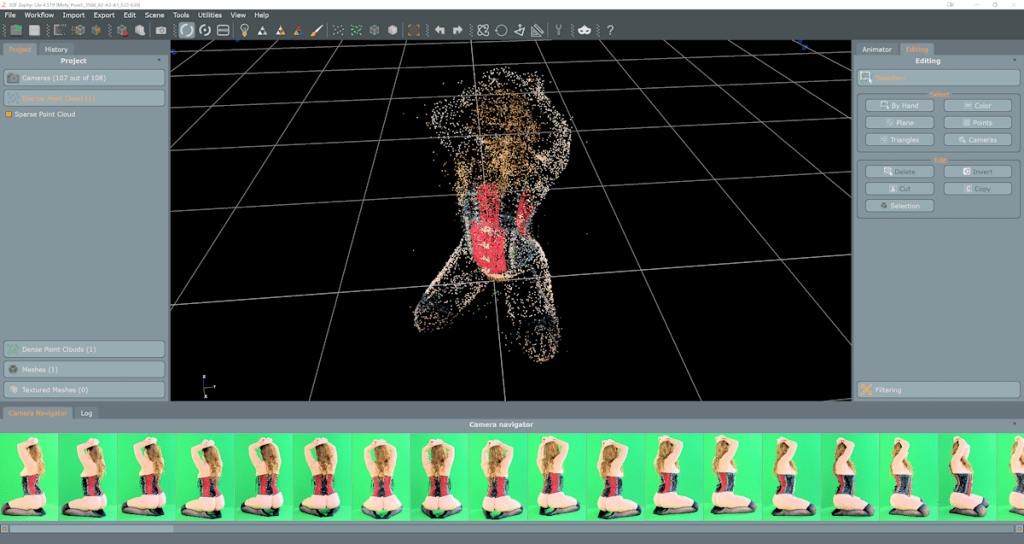Click the light bulb lighting icon
The image size is (1024, 544).
[x=243, y=31]
